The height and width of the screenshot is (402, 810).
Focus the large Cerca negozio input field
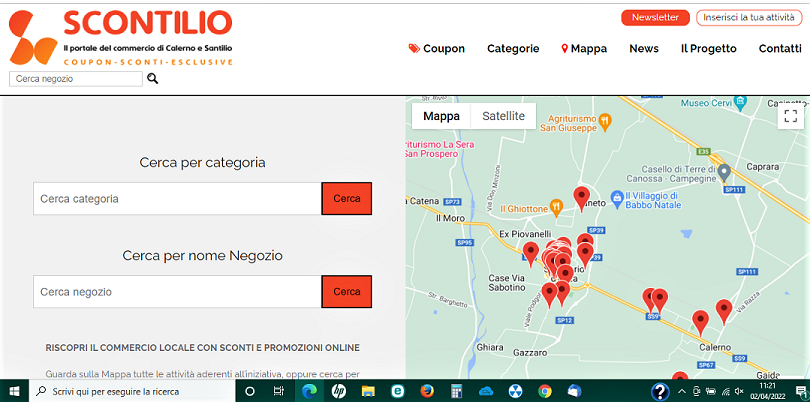coord(177,291)
